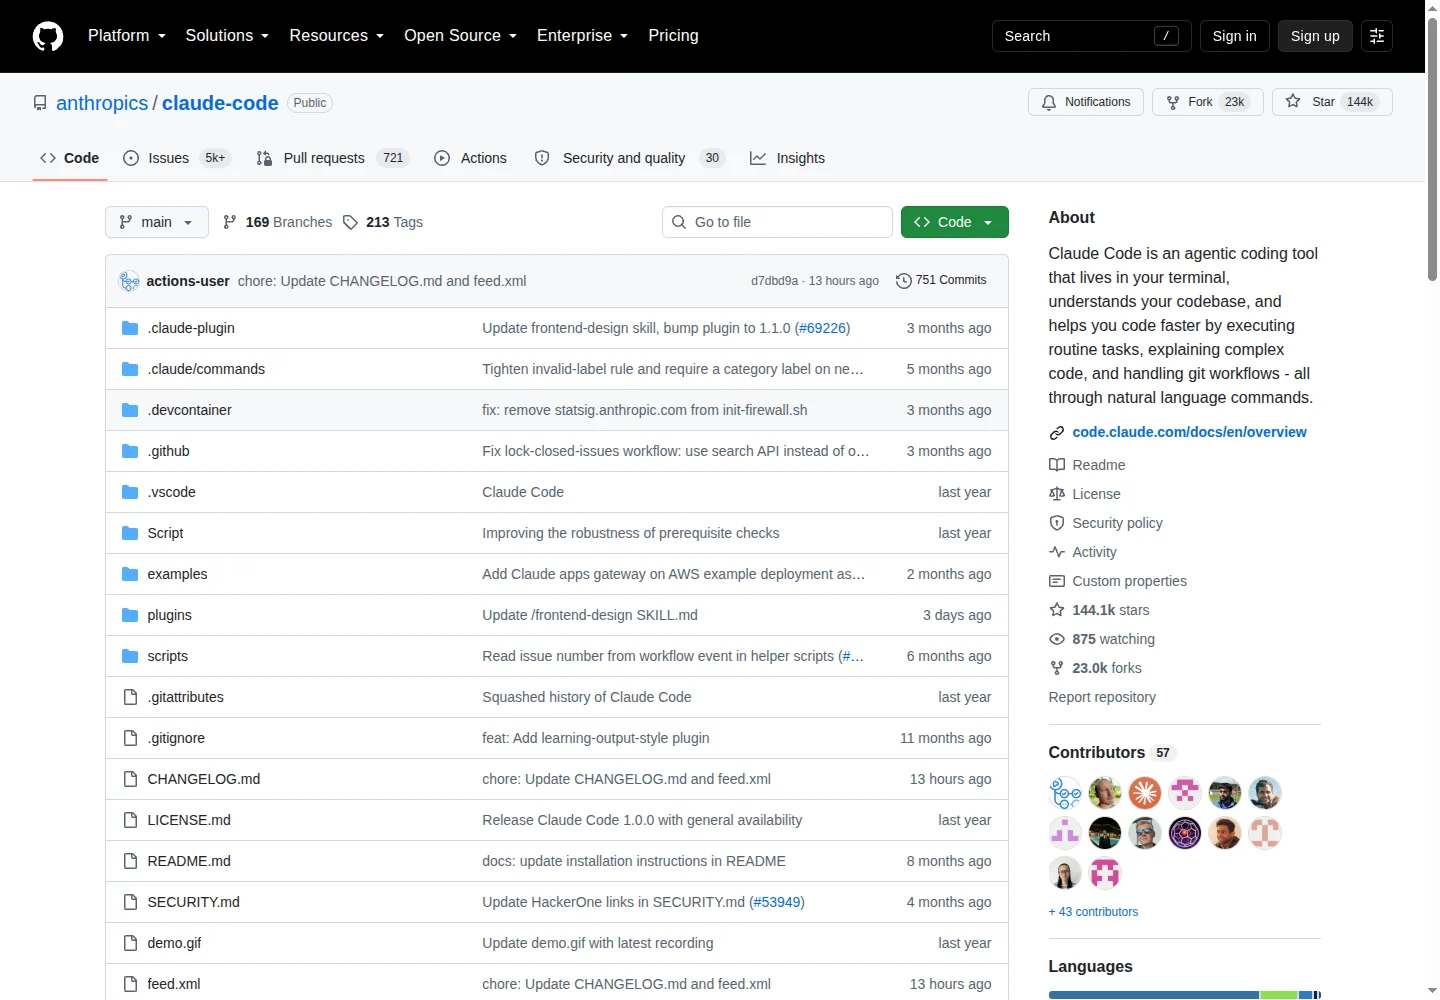This screenshot has width=1440, height=1000.
Task: Open the appearance settings icon button
Action: point(1377,36)
